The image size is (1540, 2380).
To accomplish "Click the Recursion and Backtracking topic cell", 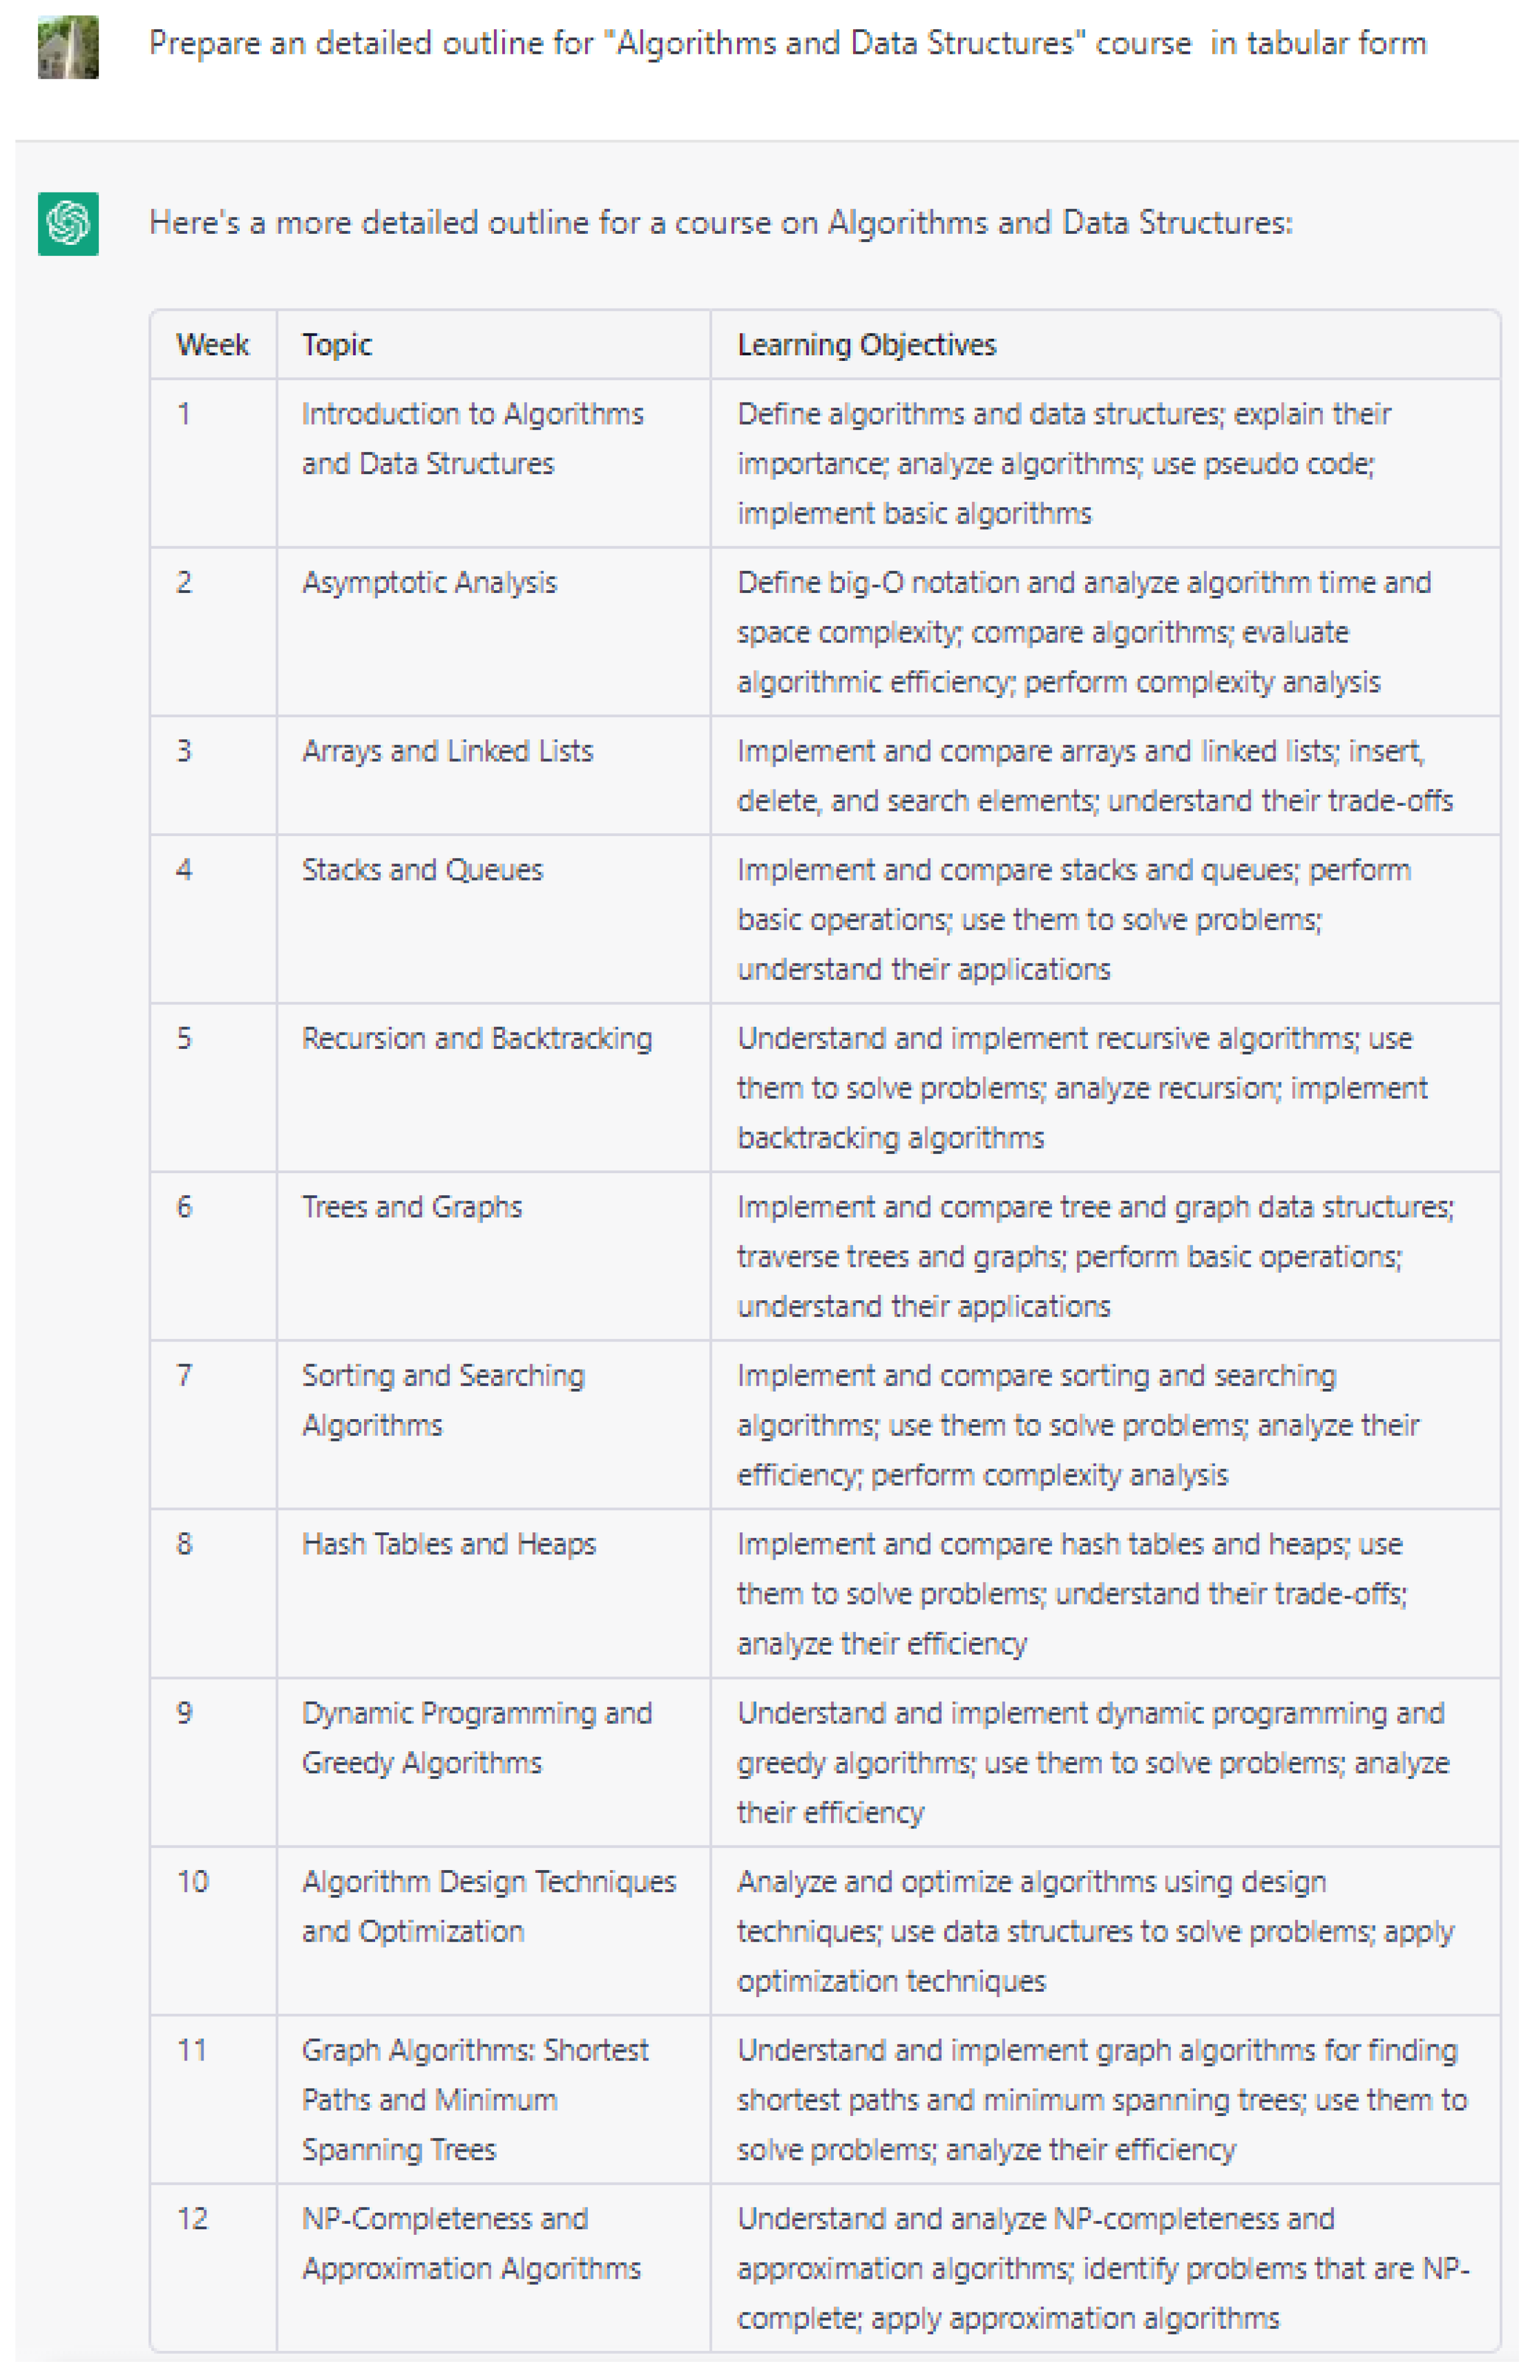I will tap(476, 1039).
